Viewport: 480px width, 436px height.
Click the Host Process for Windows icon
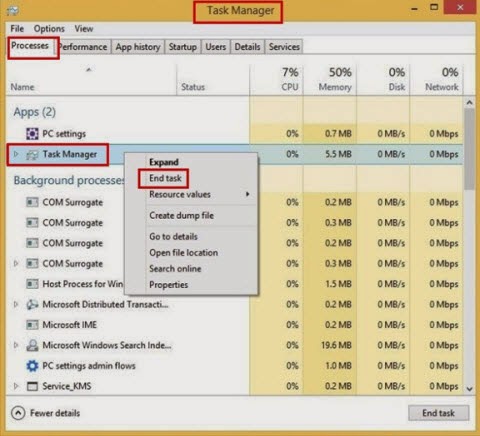(x=32, y=284)
